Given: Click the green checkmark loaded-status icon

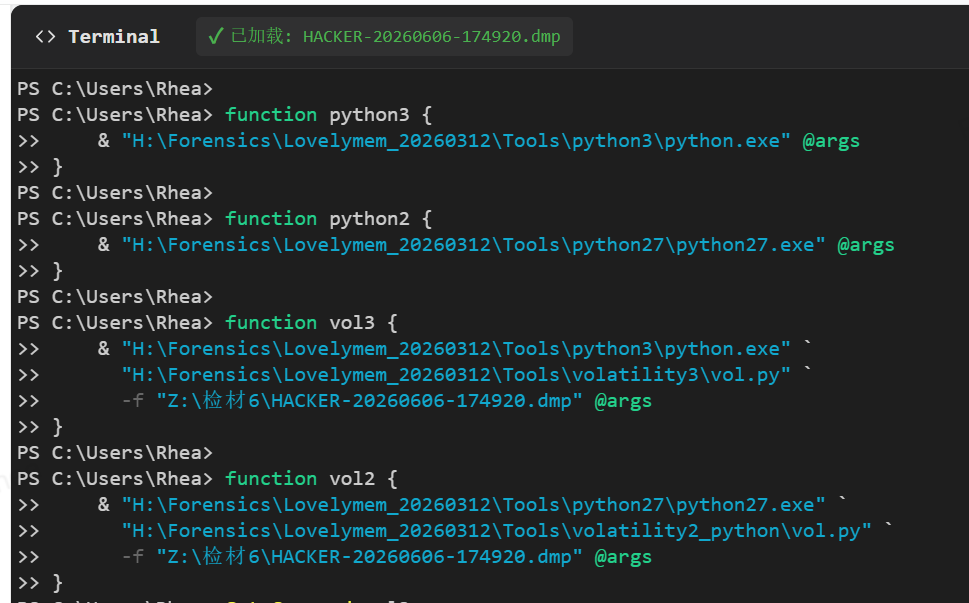Looking at the screenshot, I should click(x=216, y=36).
